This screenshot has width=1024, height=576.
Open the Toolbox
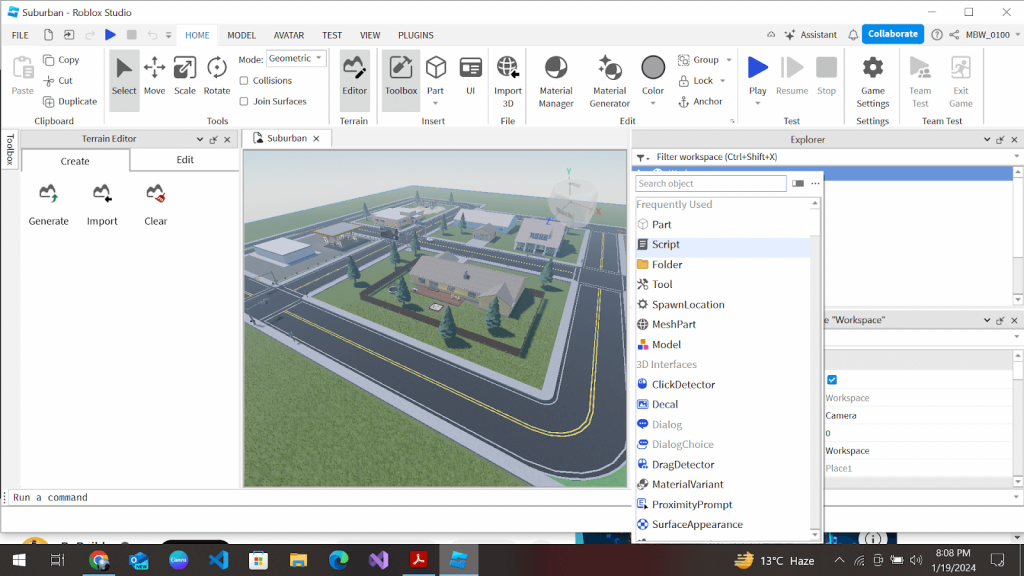400,77
